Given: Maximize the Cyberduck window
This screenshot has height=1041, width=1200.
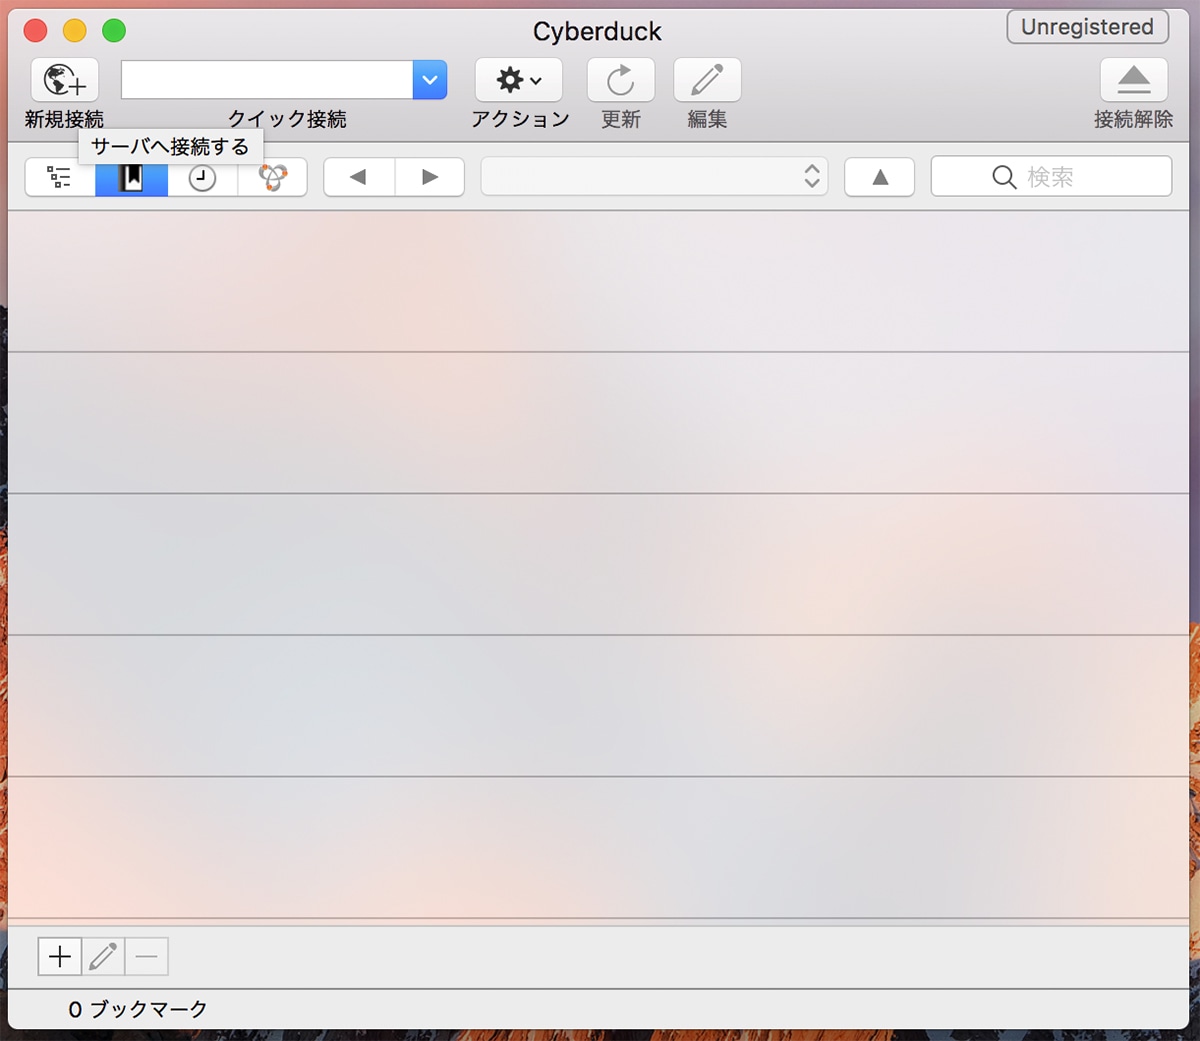Looking at the screenshot, I should point(115,31).
